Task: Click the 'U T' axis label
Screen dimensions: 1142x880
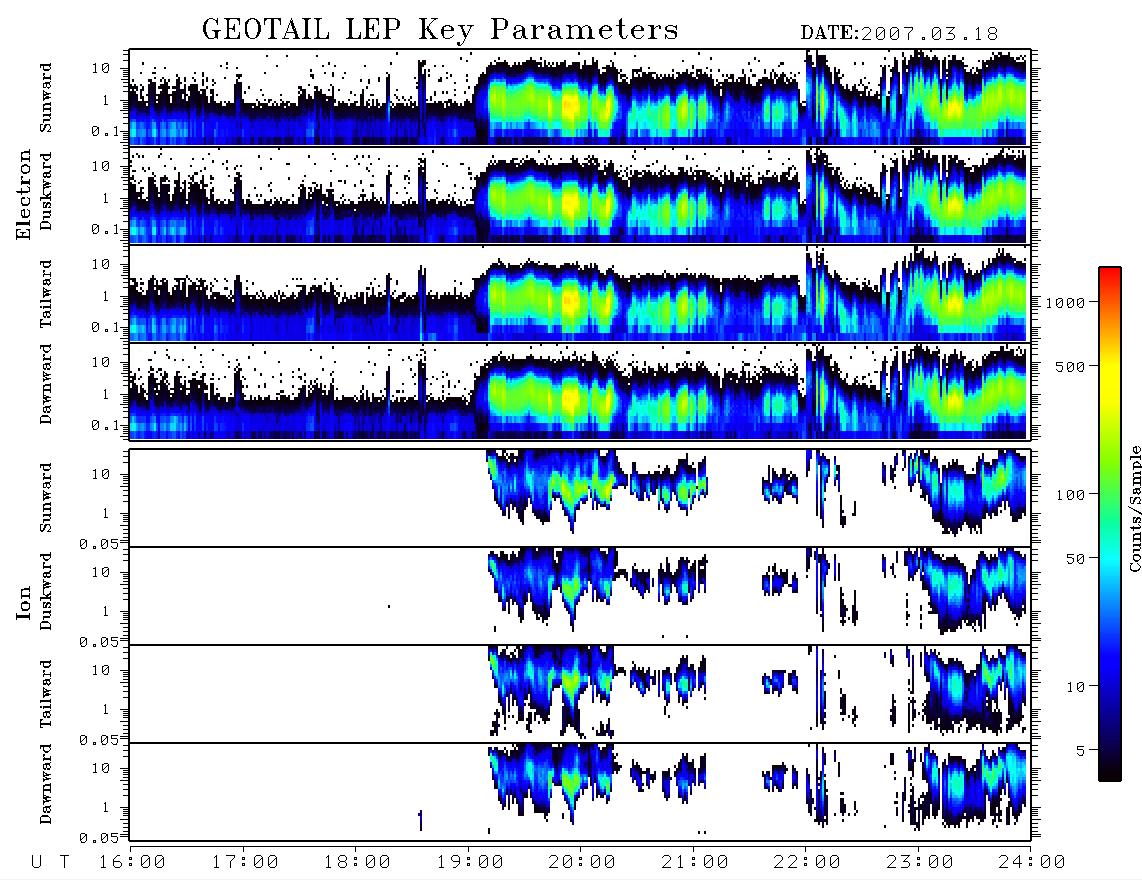Action: click(x=51, y=863)
